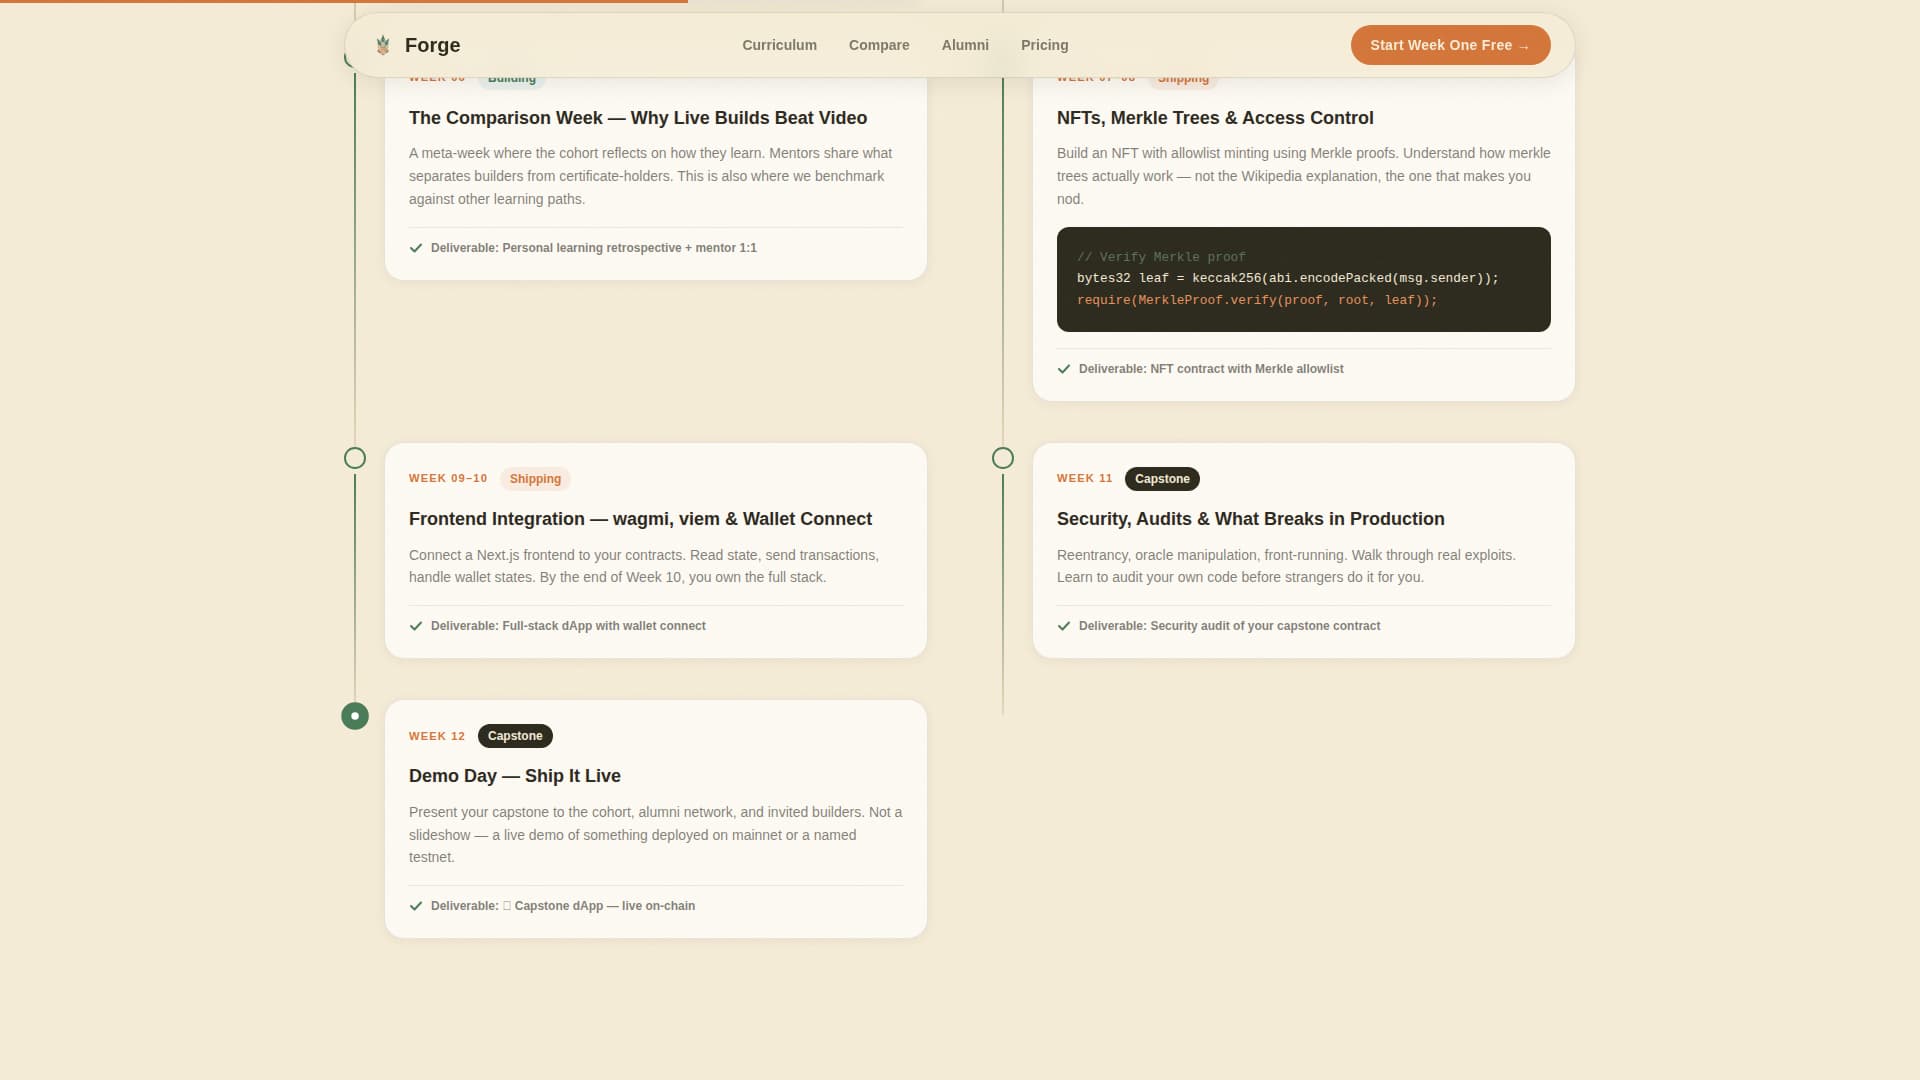Open the Alumni navigation link
This screenshot has width=1920, height=1080.
965,45
